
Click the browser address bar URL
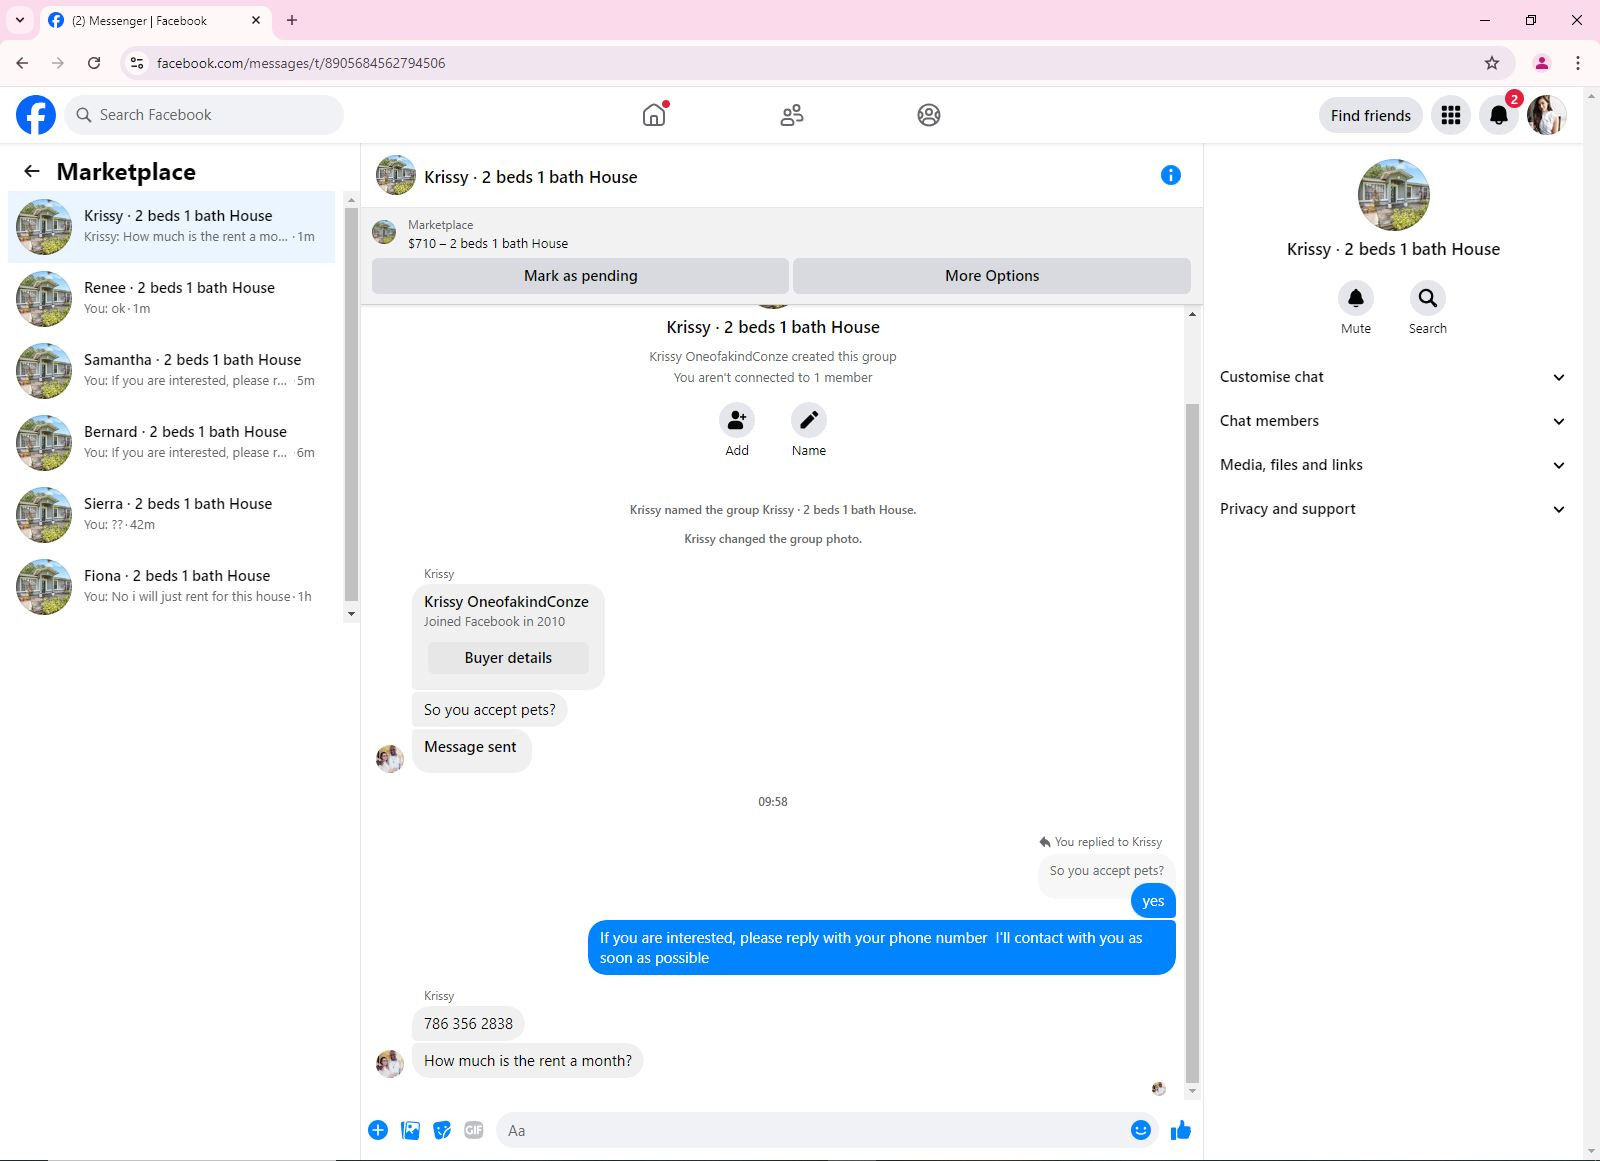tap(301, 63)
